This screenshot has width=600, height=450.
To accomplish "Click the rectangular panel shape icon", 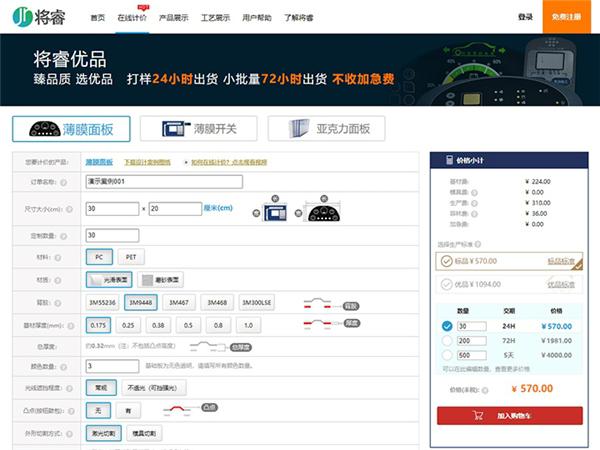I will click(272, 212).
